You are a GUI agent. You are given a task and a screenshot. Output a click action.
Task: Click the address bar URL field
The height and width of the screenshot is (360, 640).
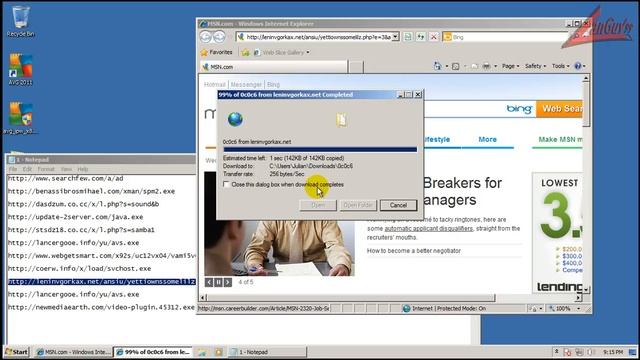318,37
